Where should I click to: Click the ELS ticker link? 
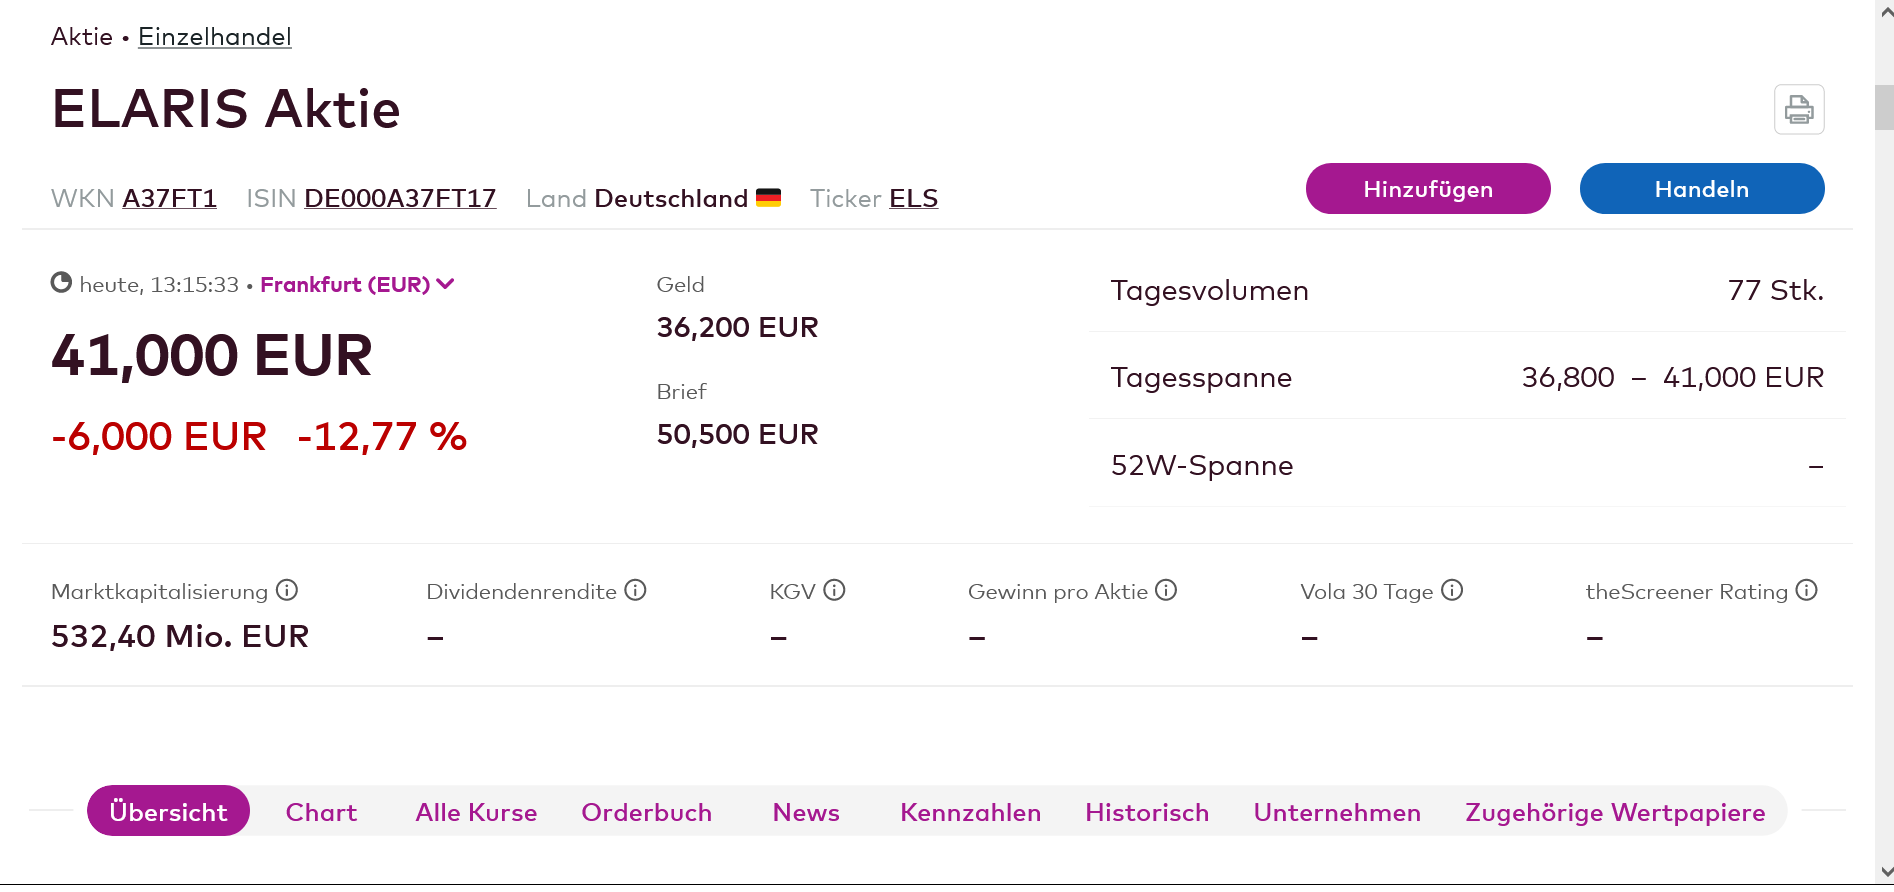click(x=913, y=199)
